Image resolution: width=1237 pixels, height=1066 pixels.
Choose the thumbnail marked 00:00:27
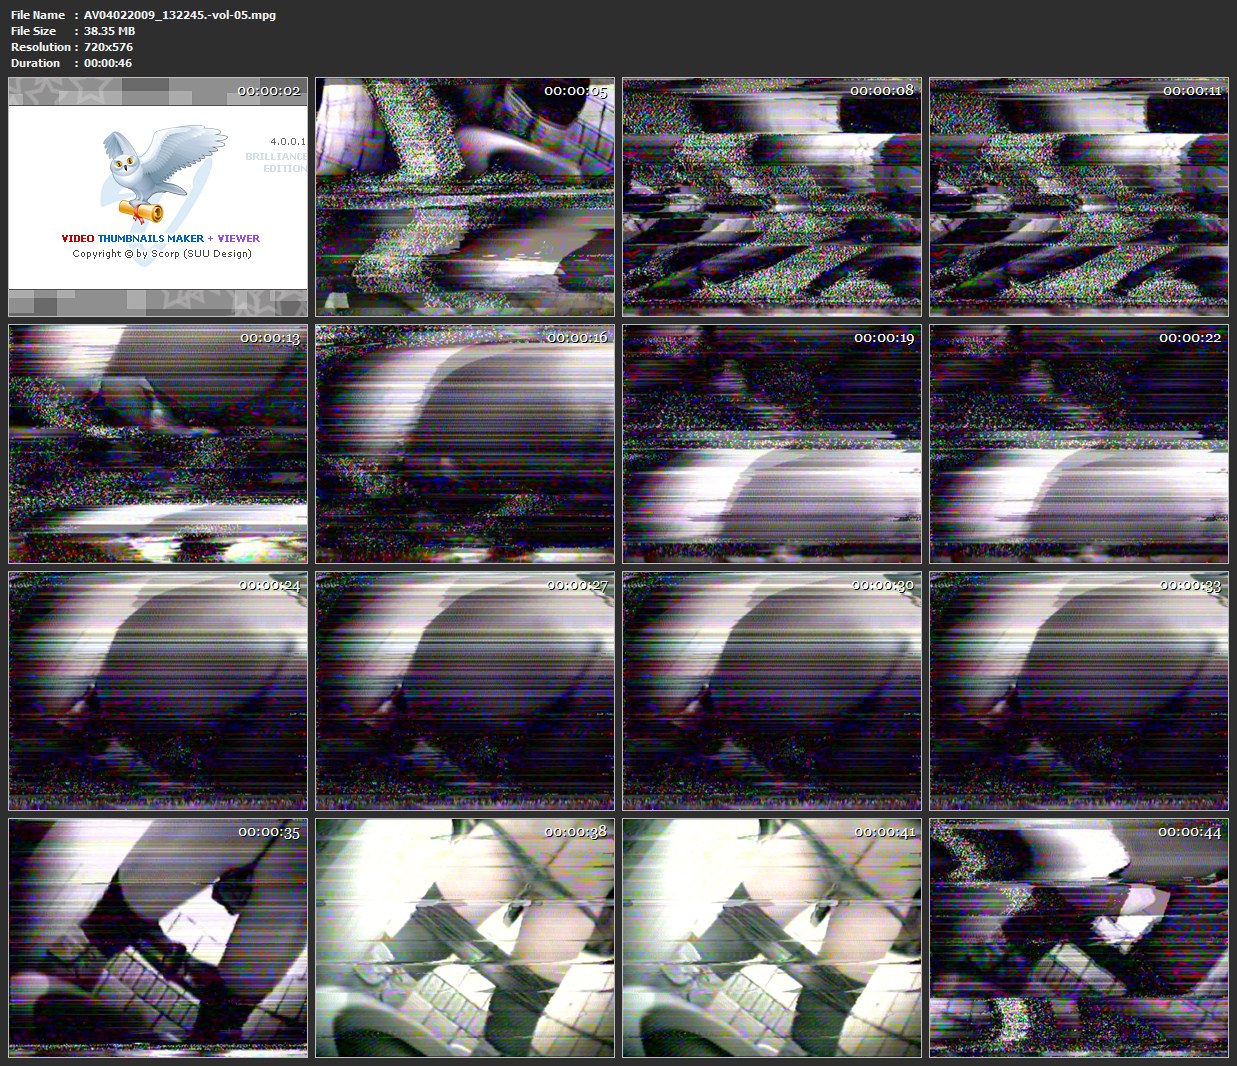click(x=465, y=691)
